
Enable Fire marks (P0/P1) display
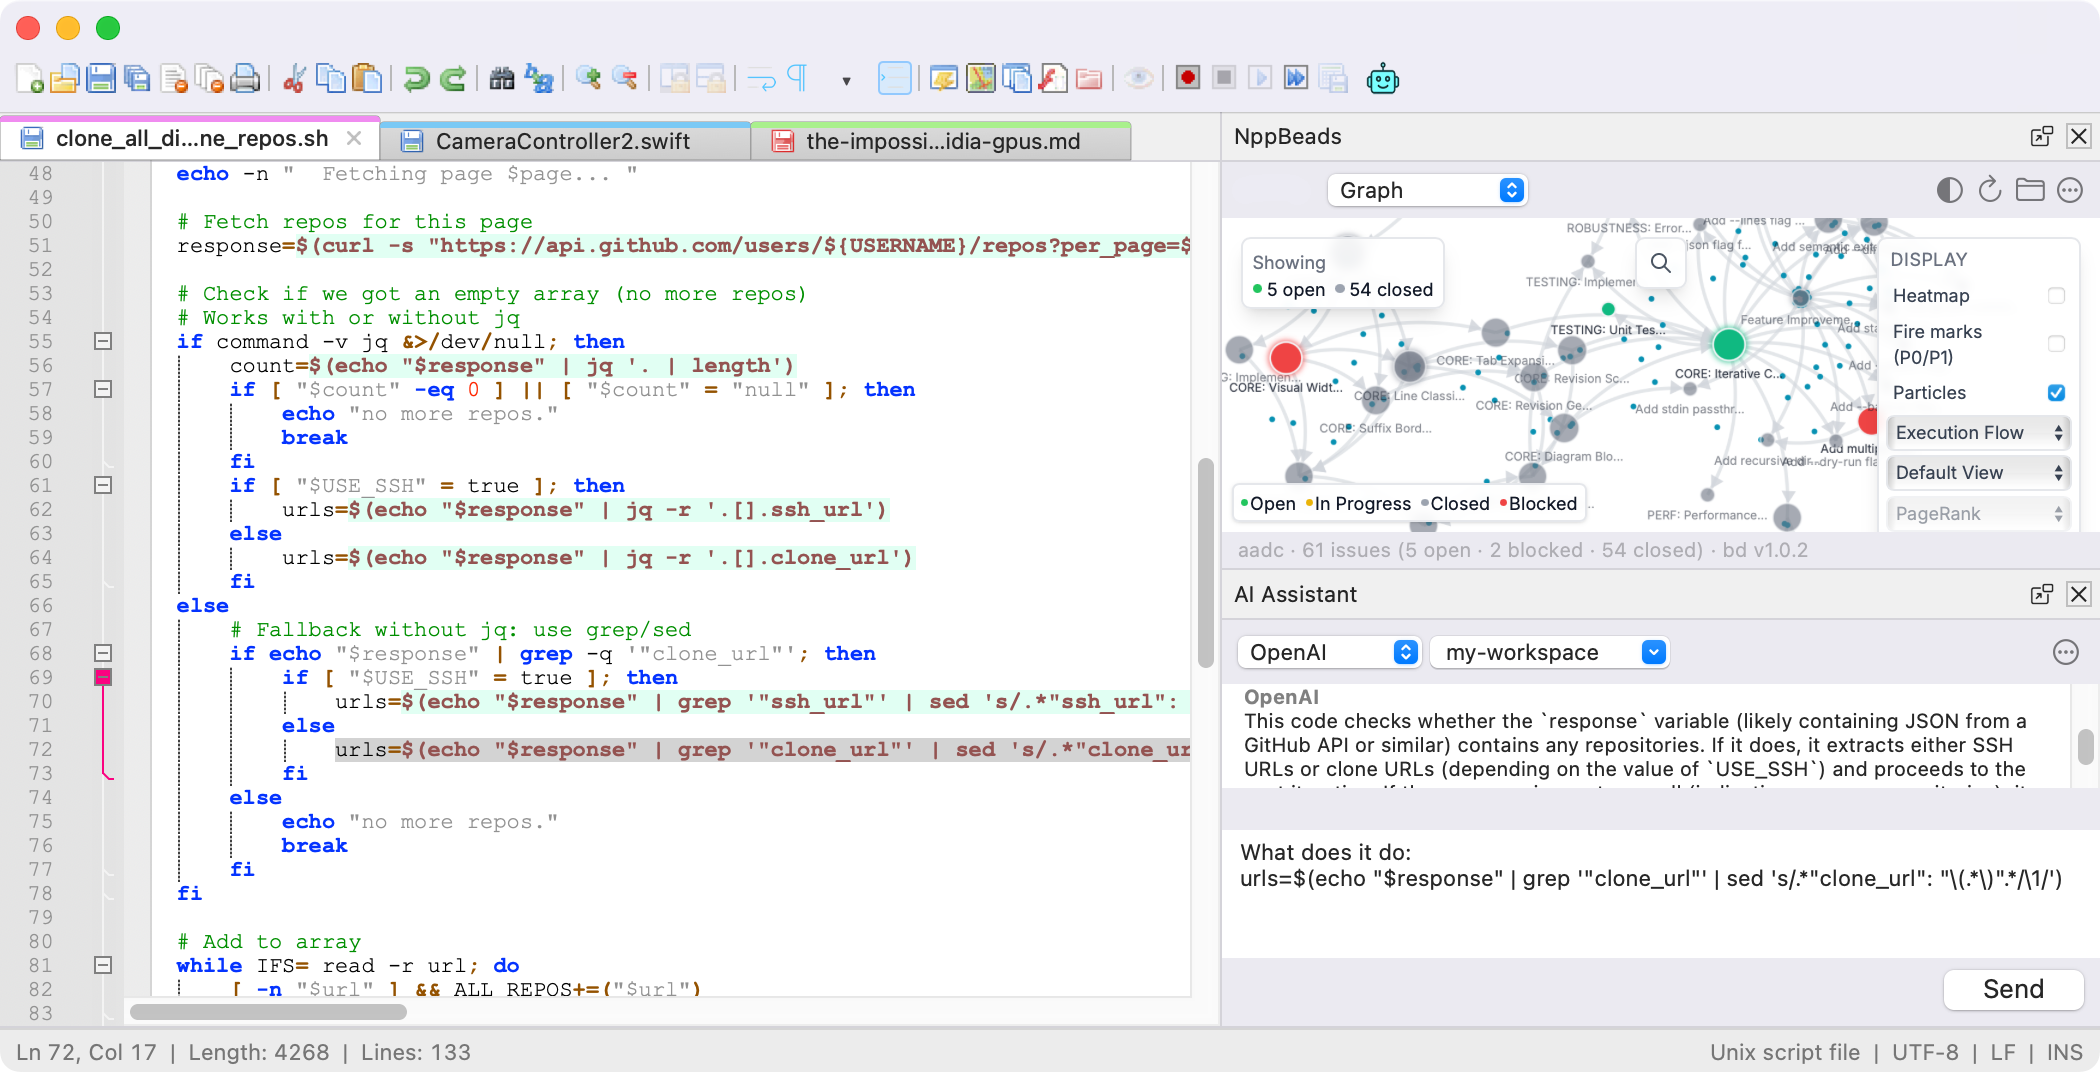tap(2057, 343)
